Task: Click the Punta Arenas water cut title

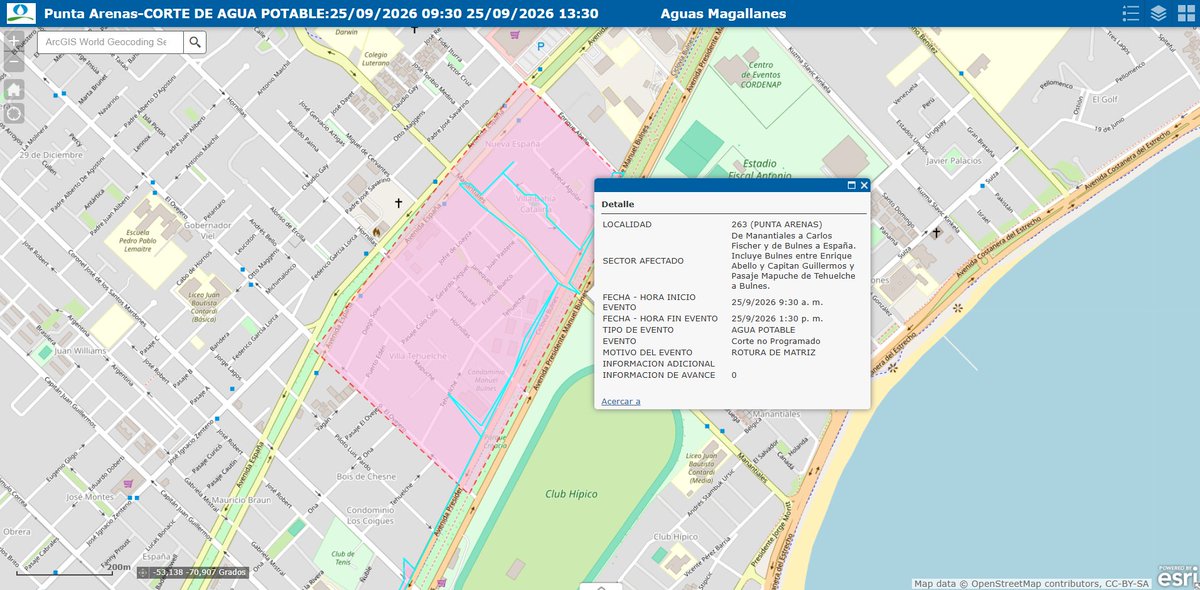Action: click(322, 14)
